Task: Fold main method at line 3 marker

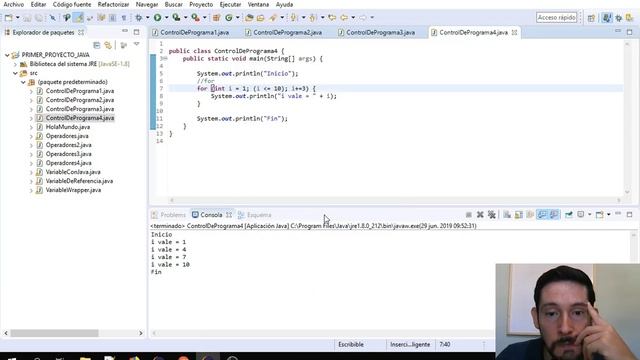Action: tap(166, 59)
